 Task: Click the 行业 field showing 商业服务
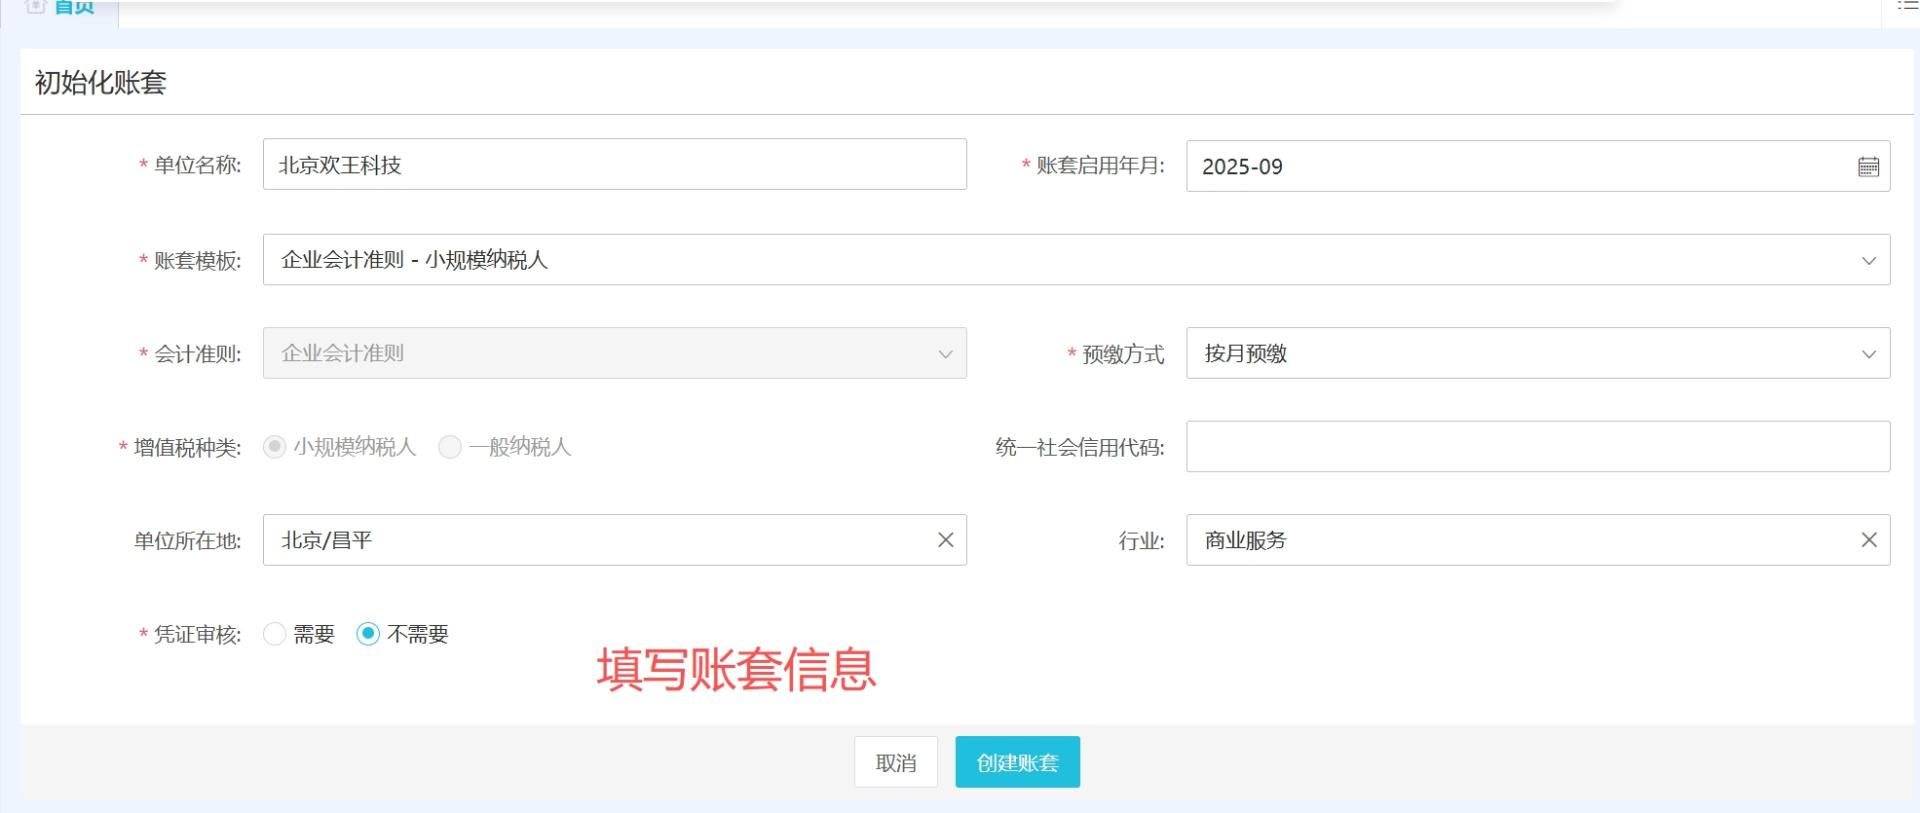(1520, 540)
